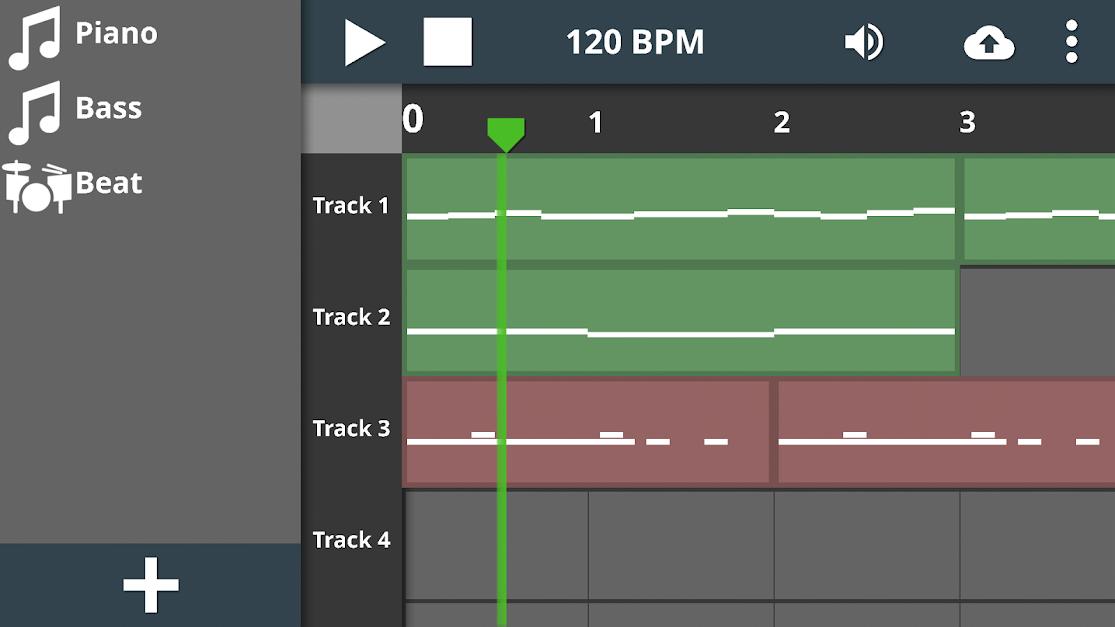This screenshot has height=627, width=1115.
Task: Change the 120 BPM tempo
Action: pos(635,42)
